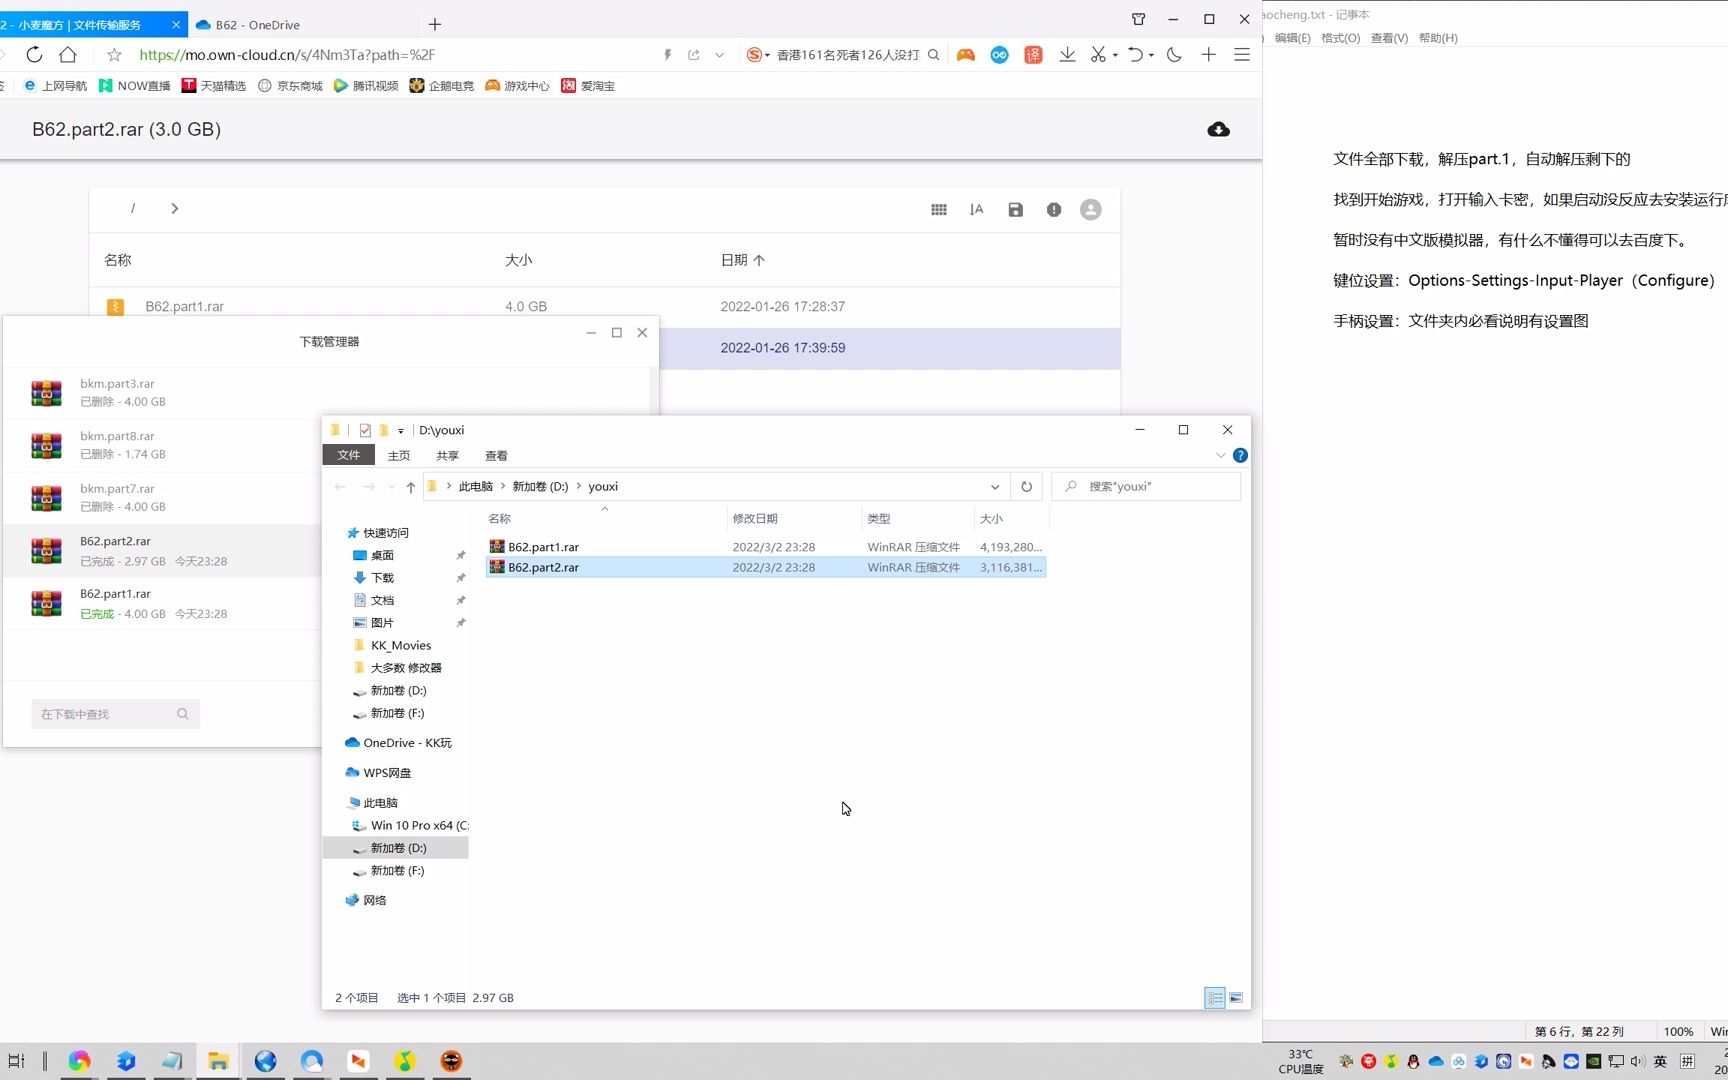Screen dimensions: 1728x1080
Task: Click 名称 column header in Explorer
Action: (605, 519)
